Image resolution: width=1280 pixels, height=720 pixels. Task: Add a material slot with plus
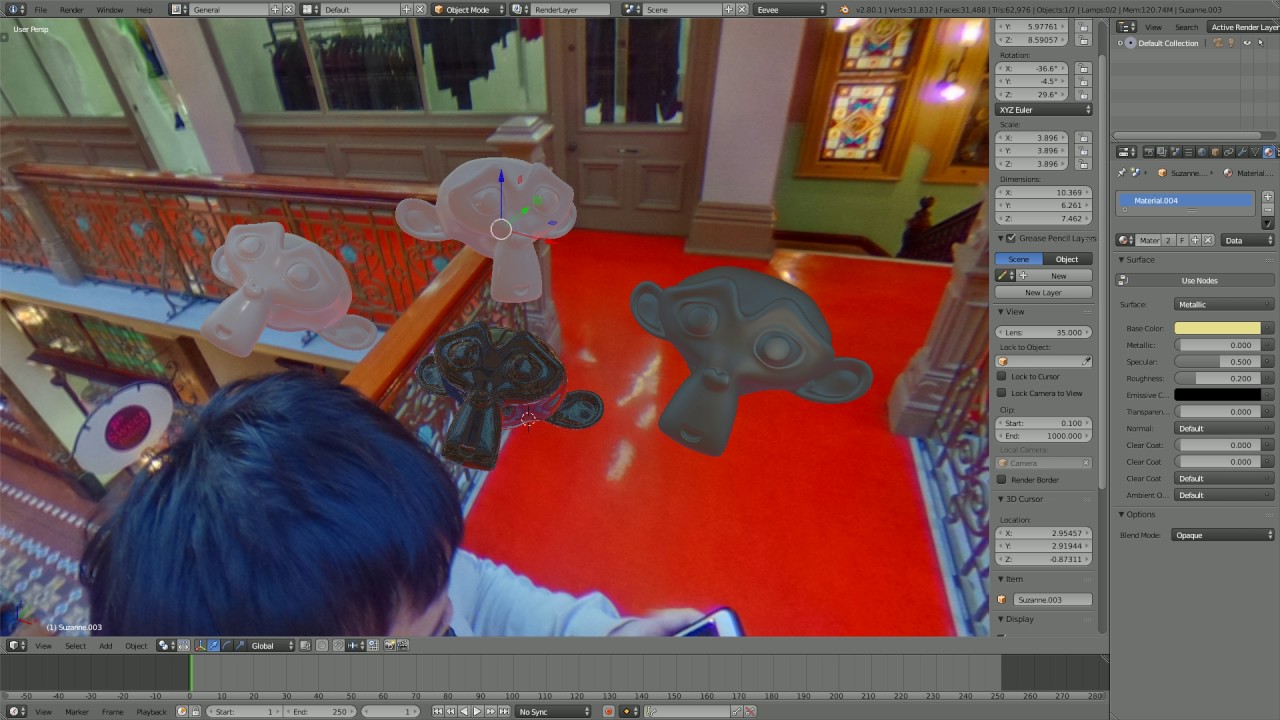(1268, 197)
